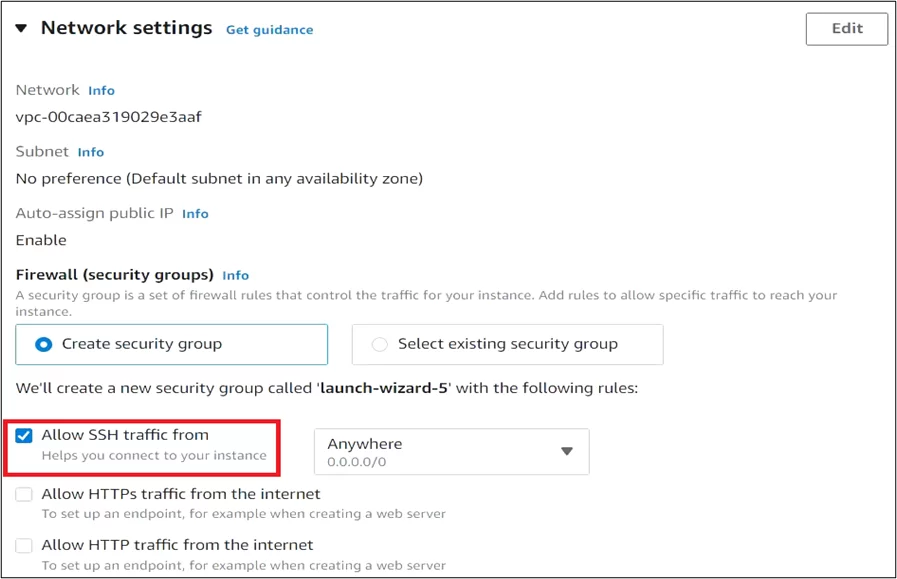
Task: Open the Anywhere 0.0.0.0/0 source dropdown
Action: [451, 451]
